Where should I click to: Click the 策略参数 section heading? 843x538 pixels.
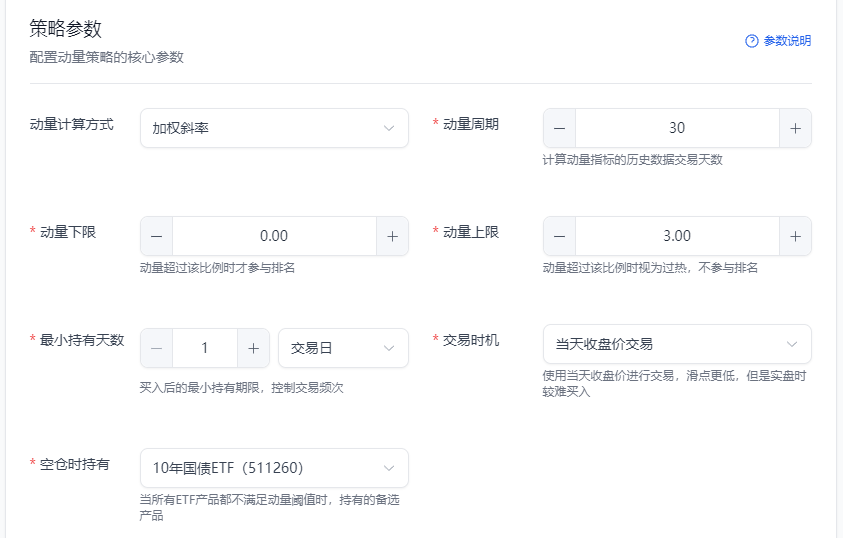pos(66,30)
